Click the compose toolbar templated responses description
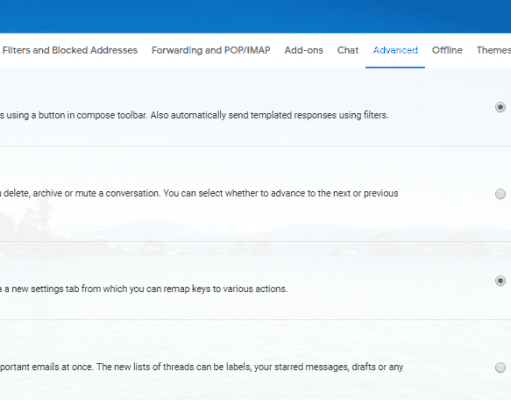This screenshot has height=400, width=511. pos(194,115)
